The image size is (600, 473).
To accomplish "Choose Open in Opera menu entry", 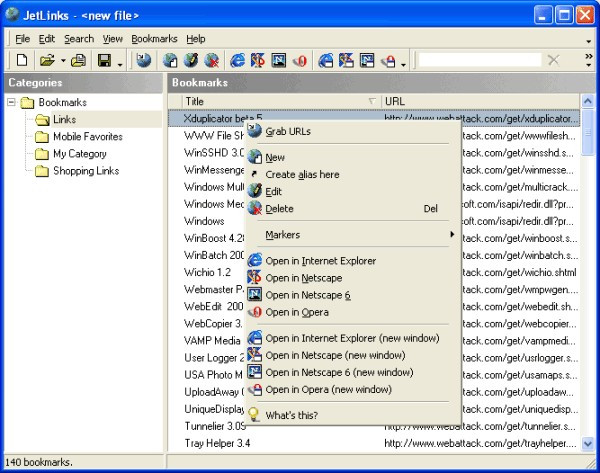I will (x=353, y=312).
